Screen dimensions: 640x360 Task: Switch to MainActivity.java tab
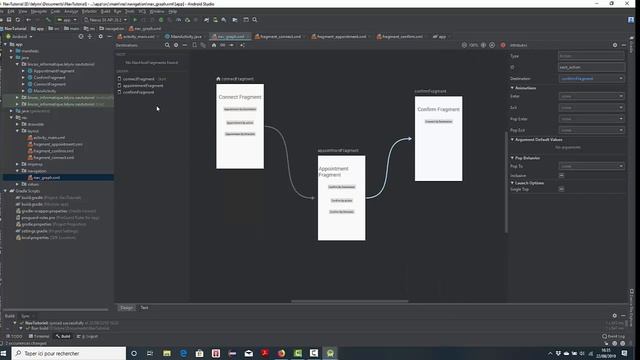point(183,36)
